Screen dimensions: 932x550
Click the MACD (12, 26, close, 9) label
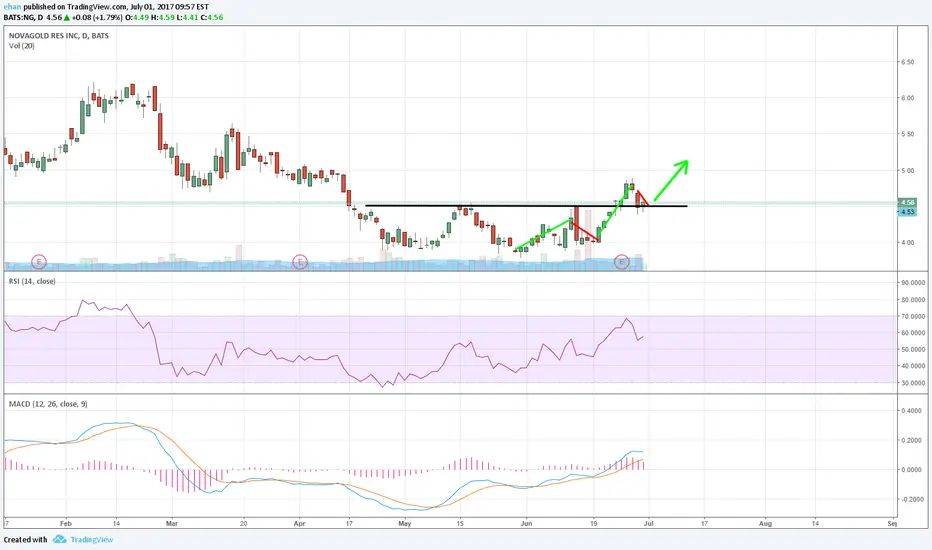(x=48, y=404)
